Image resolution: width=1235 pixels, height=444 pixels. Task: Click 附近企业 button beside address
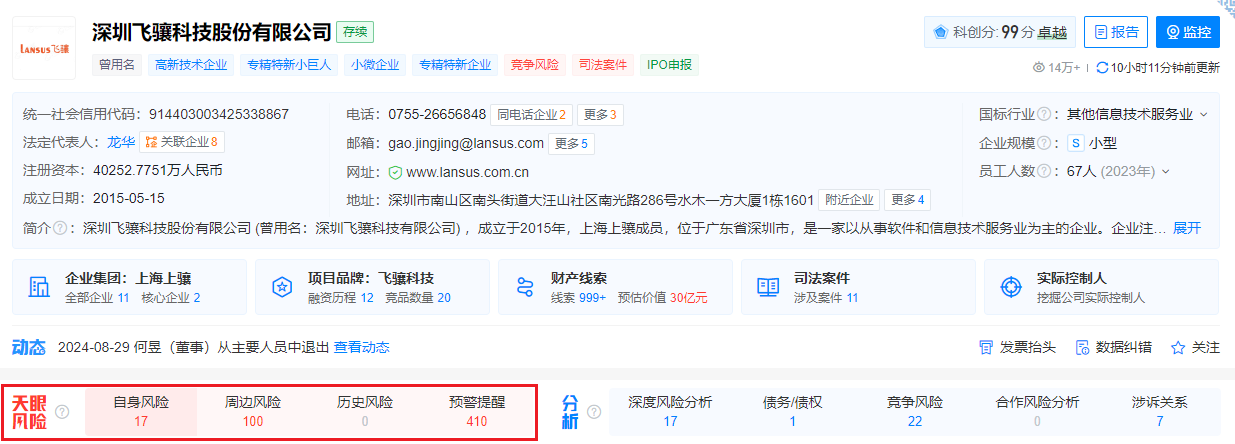coord(850,199)
